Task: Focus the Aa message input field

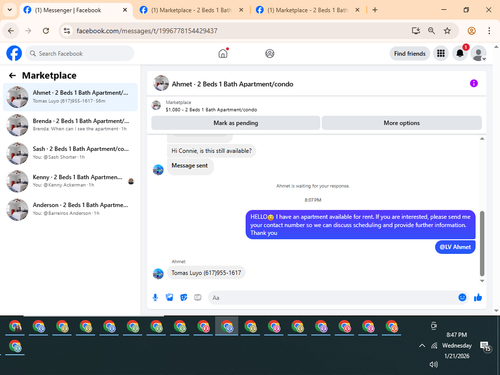Action: pyautogui.click(x=333, y=297)
